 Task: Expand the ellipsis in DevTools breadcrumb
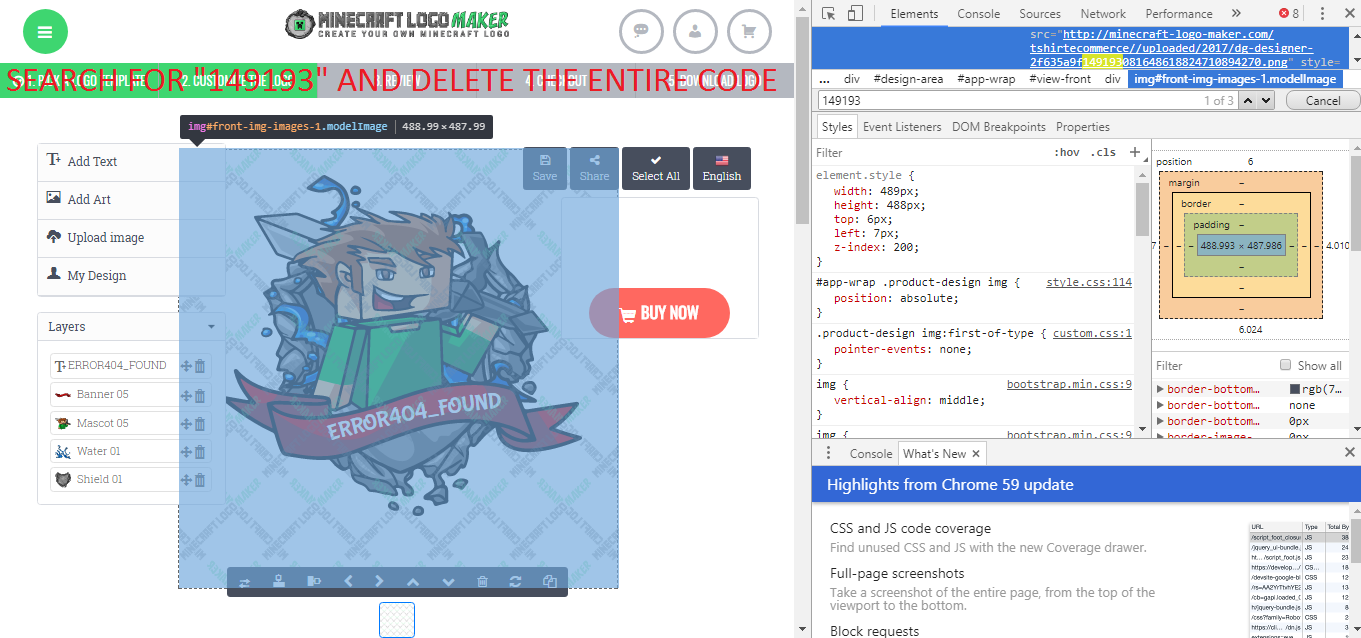(x=825, y=79)
